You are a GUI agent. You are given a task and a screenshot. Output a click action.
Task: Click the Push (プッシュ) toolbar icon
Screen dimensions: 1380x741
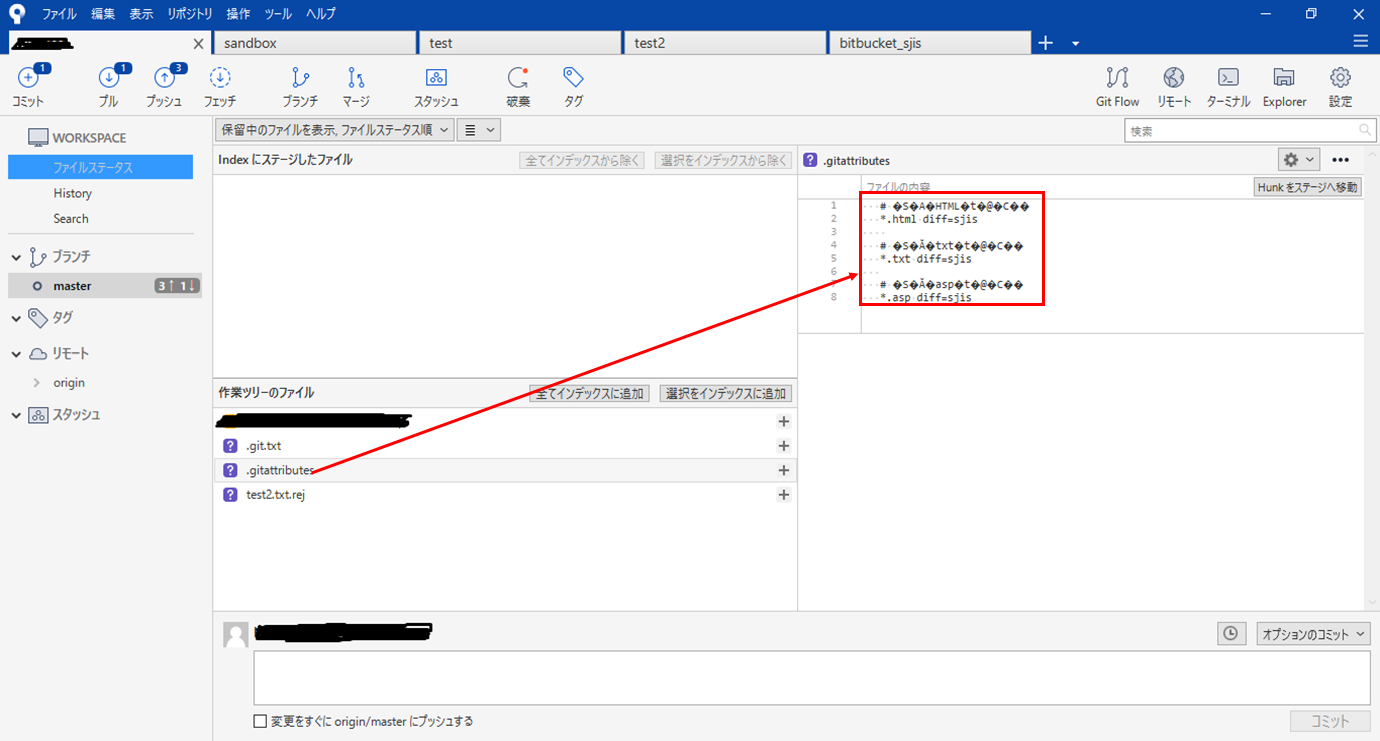pyautogui.click(x=164, y=77)
